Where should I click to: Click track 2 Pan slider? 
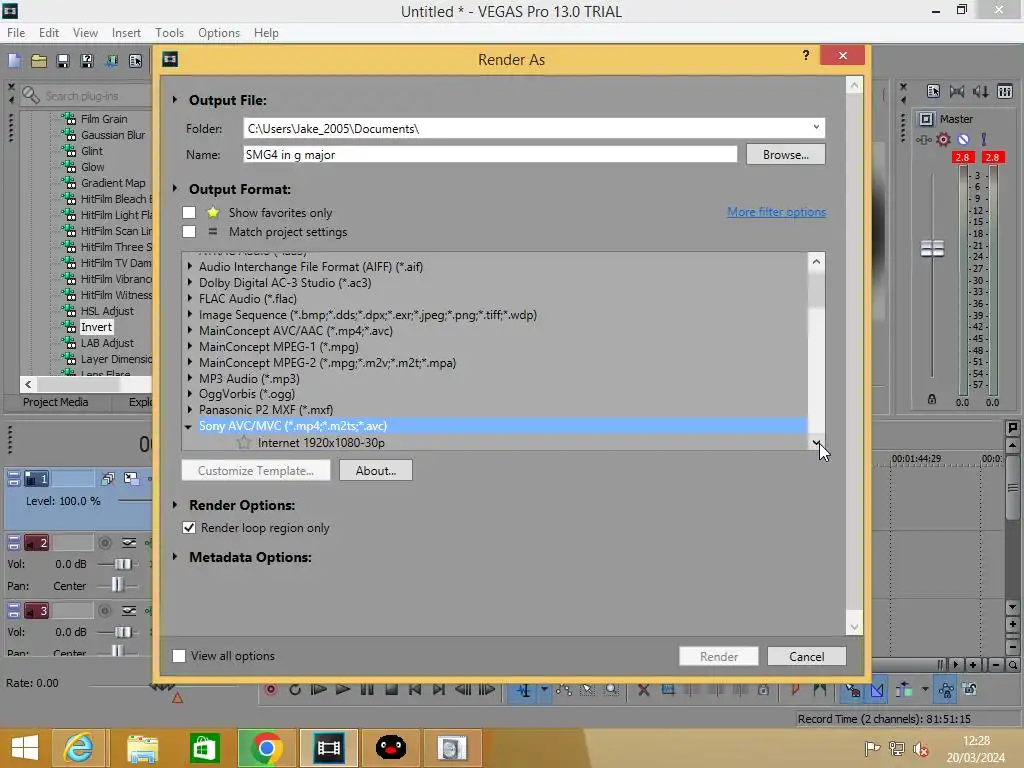pos(118,585)
